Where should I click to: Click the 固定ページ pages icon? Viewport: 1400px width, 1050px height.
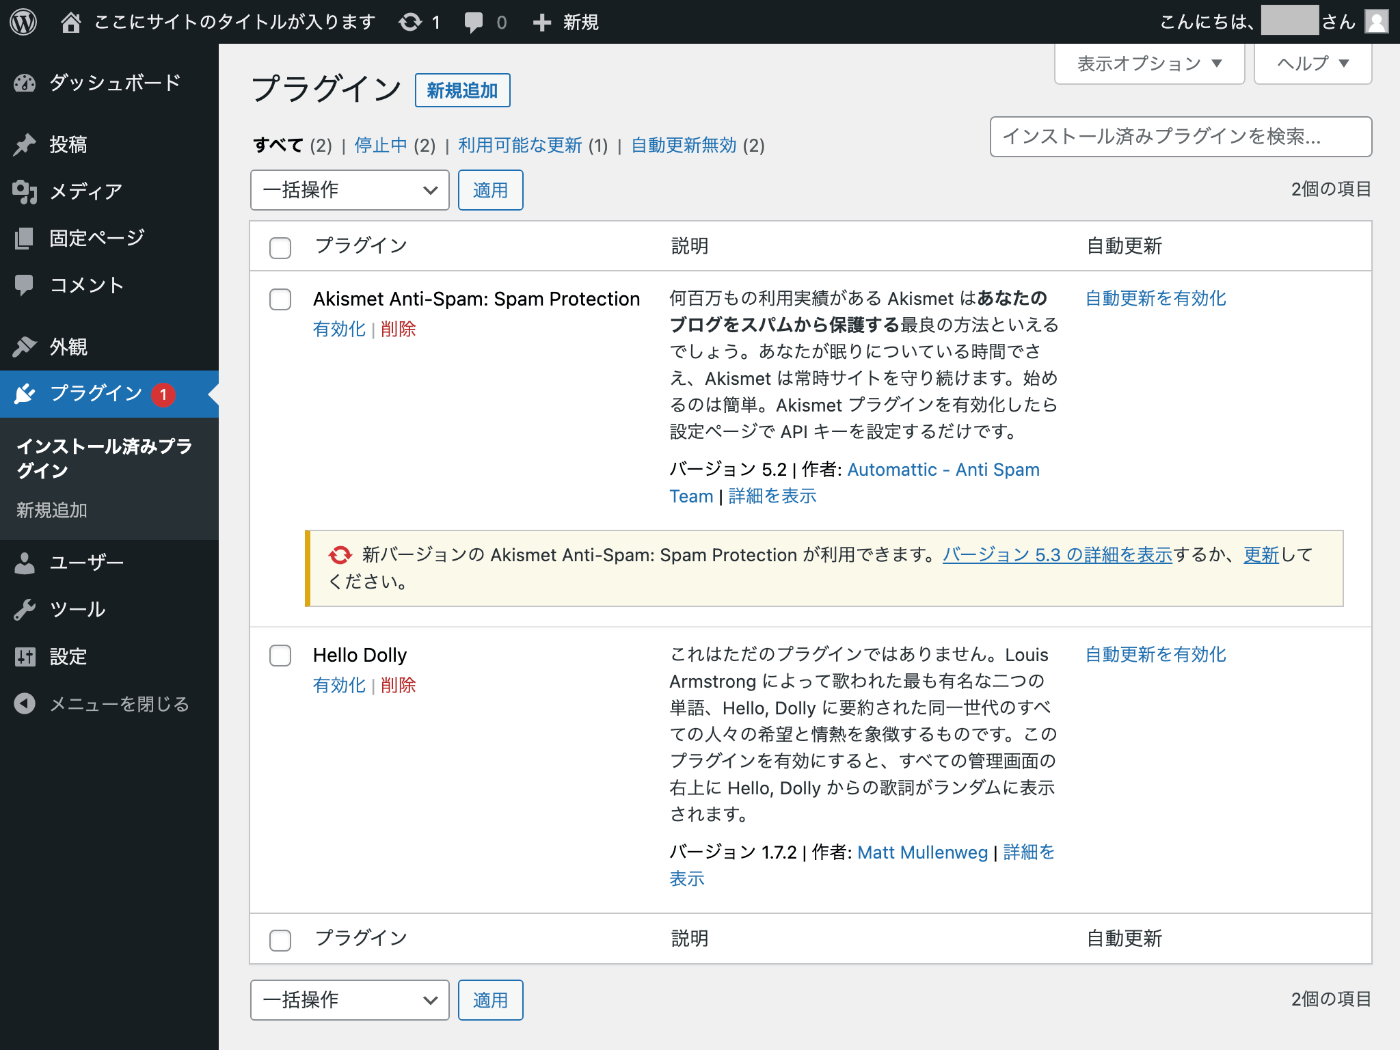click(x=25, y=238)
